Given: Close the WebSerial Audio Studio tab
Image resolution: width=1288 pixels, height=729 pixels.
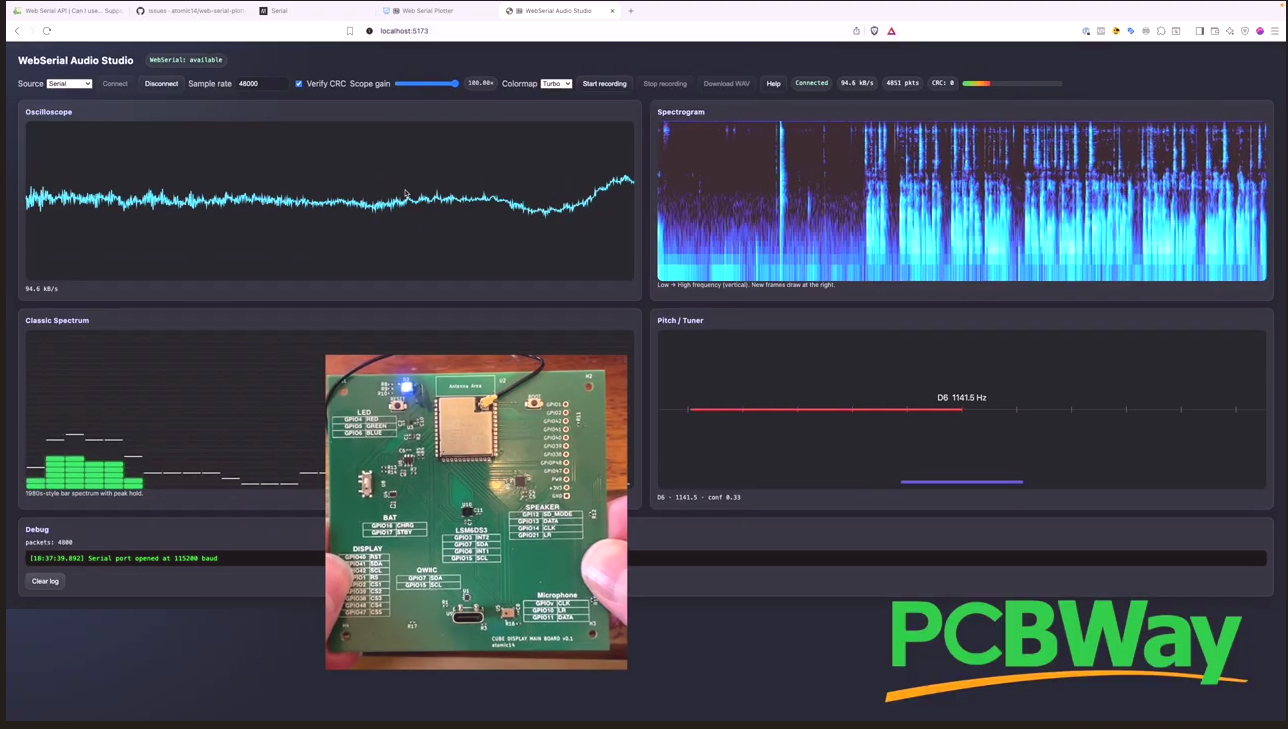Looking at the screenshot, I should [x=613, y=11].
